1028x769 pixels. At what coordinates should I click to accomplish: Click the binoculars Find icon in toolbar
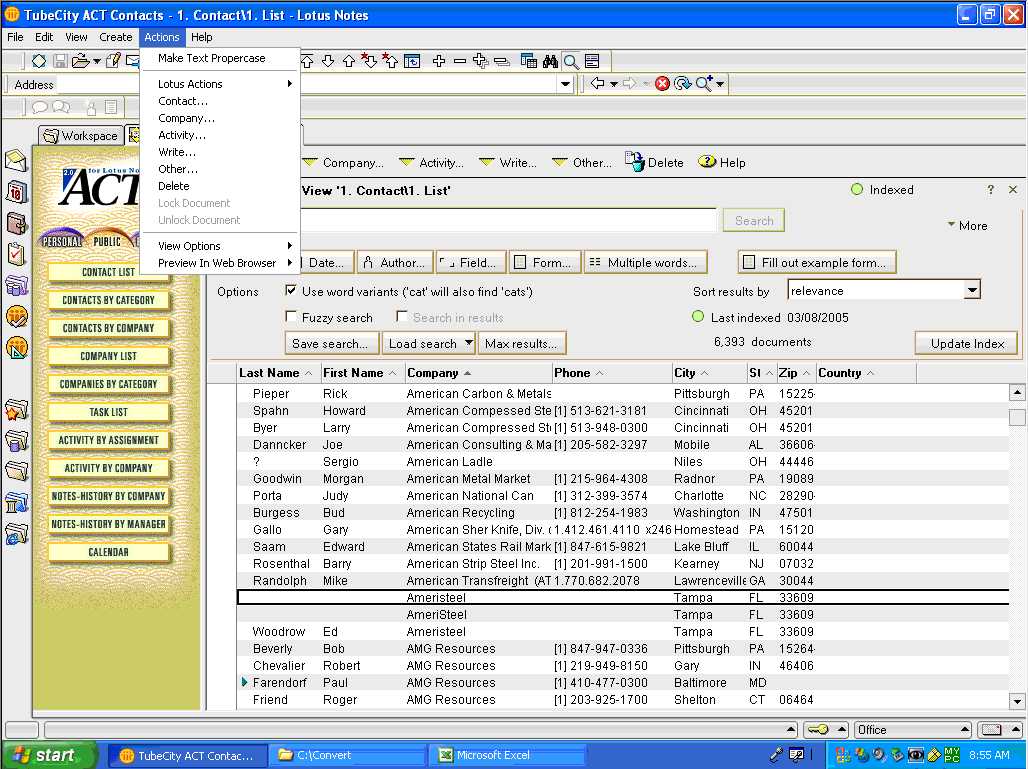tap(550, 61)
